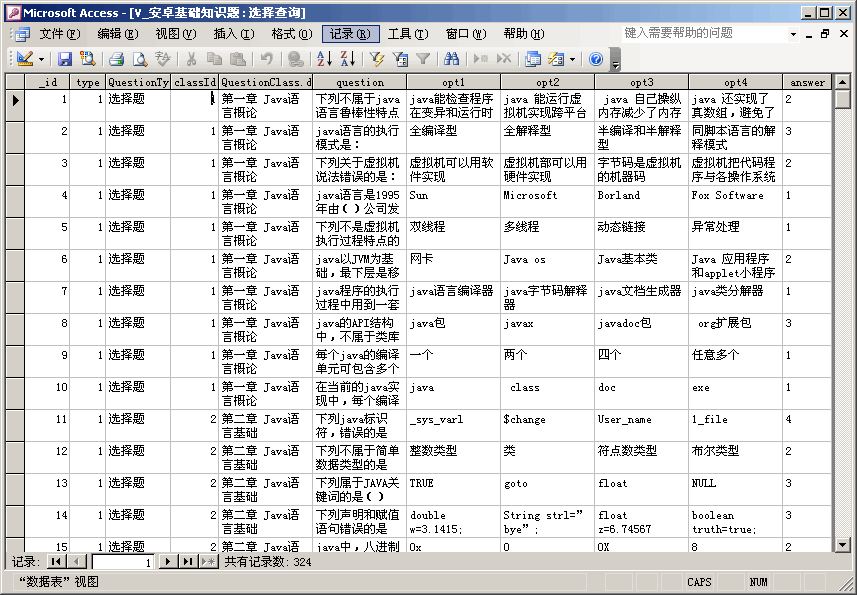Open the view-type dropdown arrow

(x=41, y=59)
